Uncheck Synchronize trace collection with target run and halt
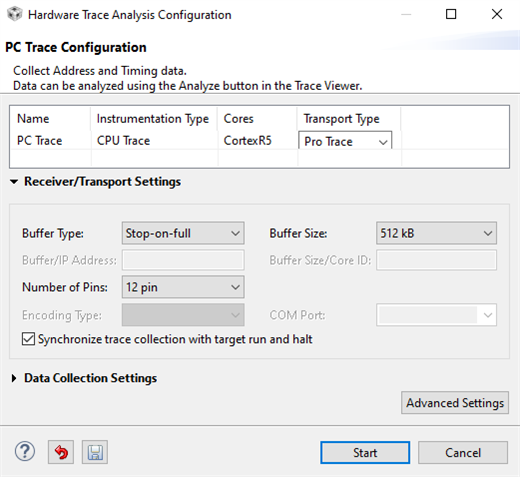The width and height of the screenshot is (520, 477). click(x=28, y=339)
